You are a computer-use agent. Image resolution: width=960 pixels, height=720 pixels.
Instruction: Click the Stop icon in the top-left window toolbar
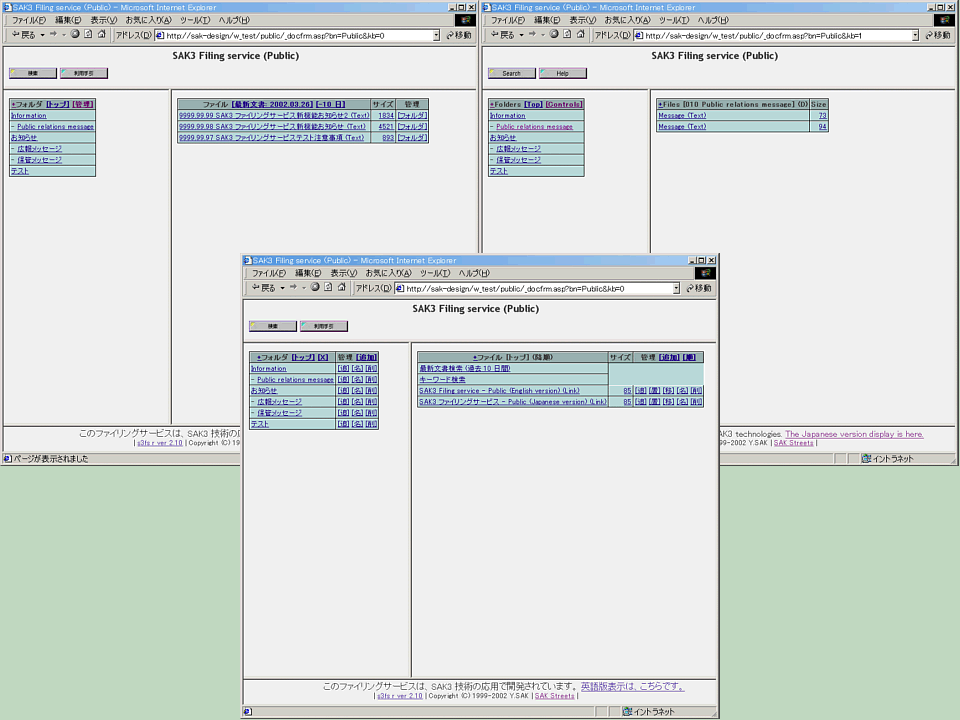pyautogui.click(x=75, y=34)
